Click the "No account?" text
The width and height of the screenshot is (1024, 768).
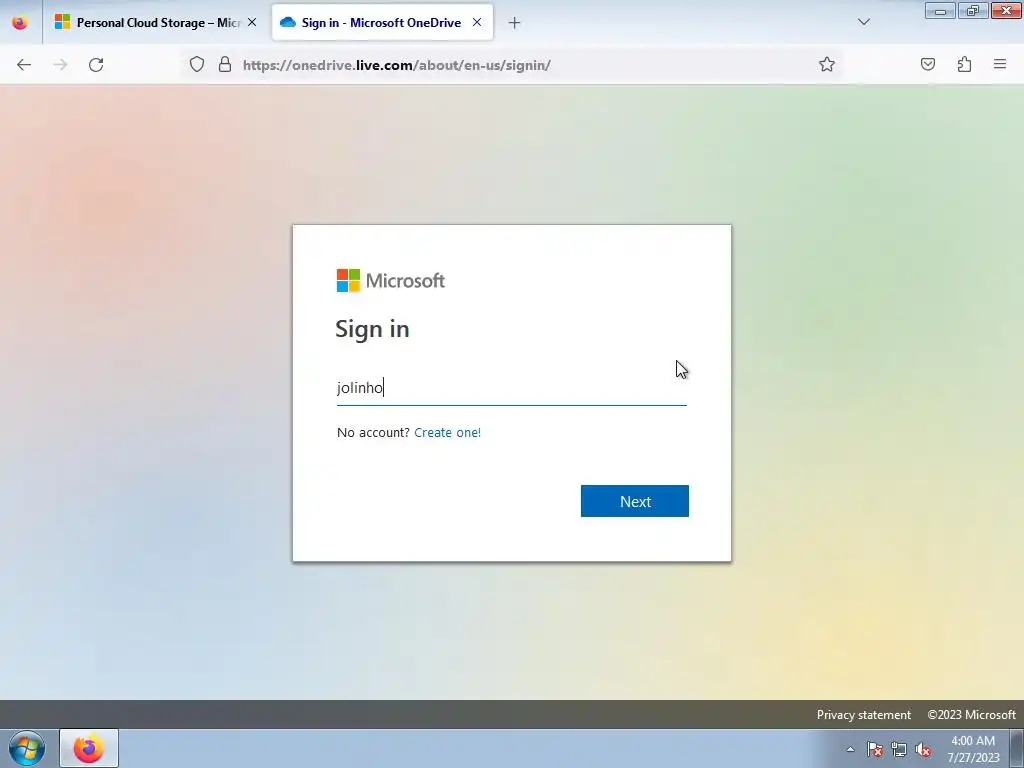pyautogui.click(x=373, y=432)
